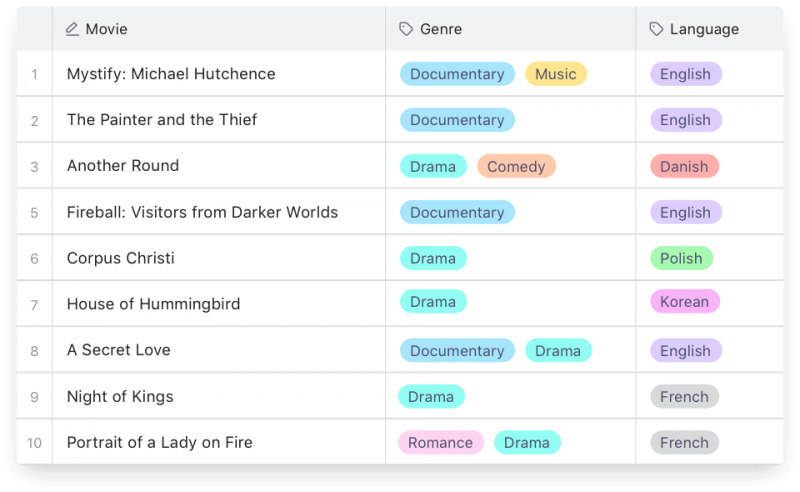Click the yellow Music genre tag

point(556,74)
